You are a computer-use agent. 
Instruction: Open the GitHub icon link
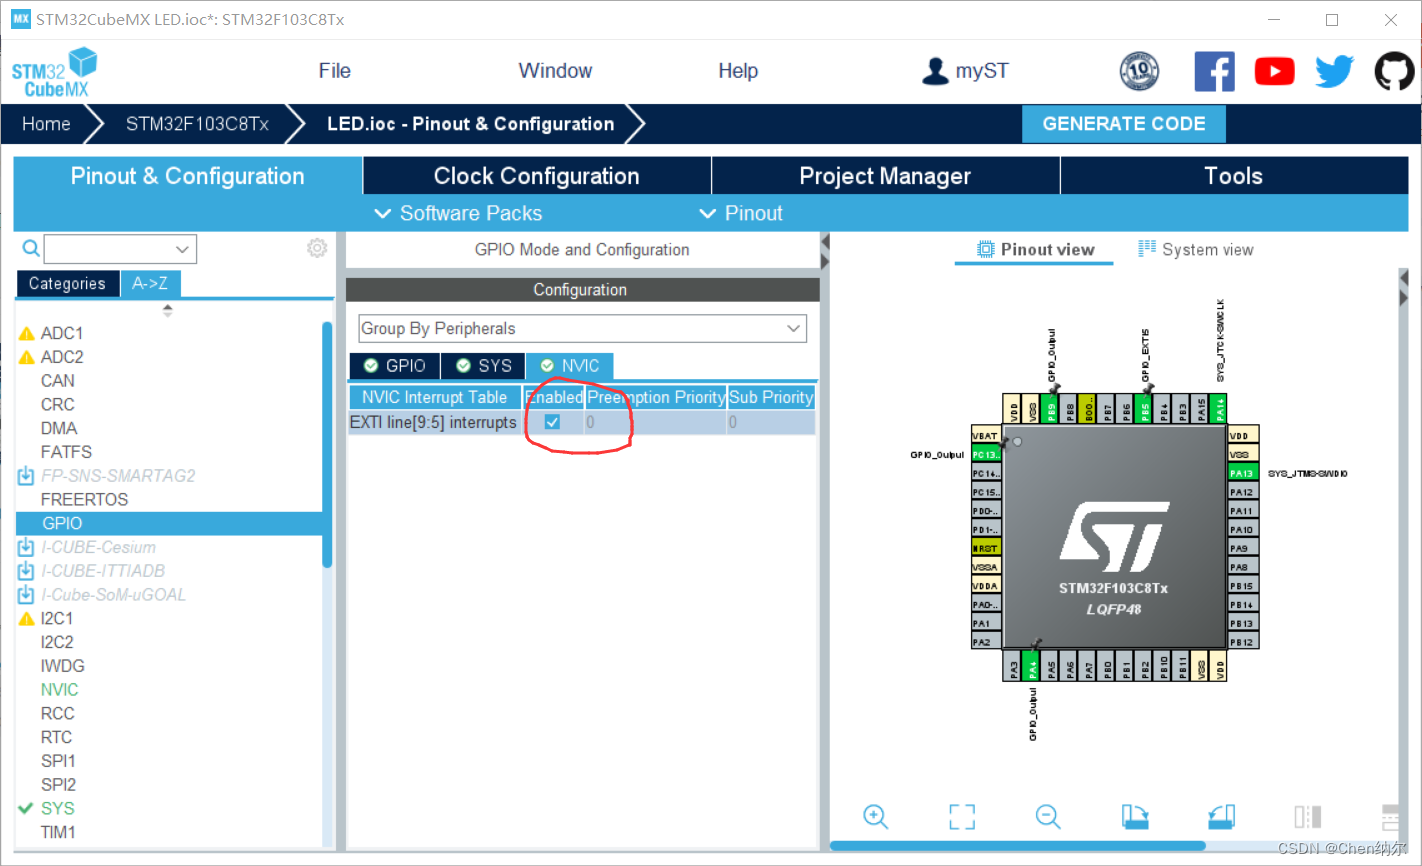(1394, 71)
